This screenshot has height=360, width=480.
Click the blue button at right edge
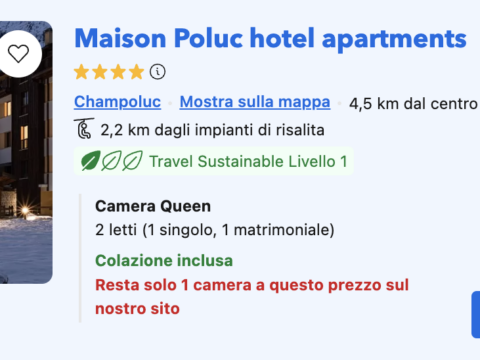476,314
